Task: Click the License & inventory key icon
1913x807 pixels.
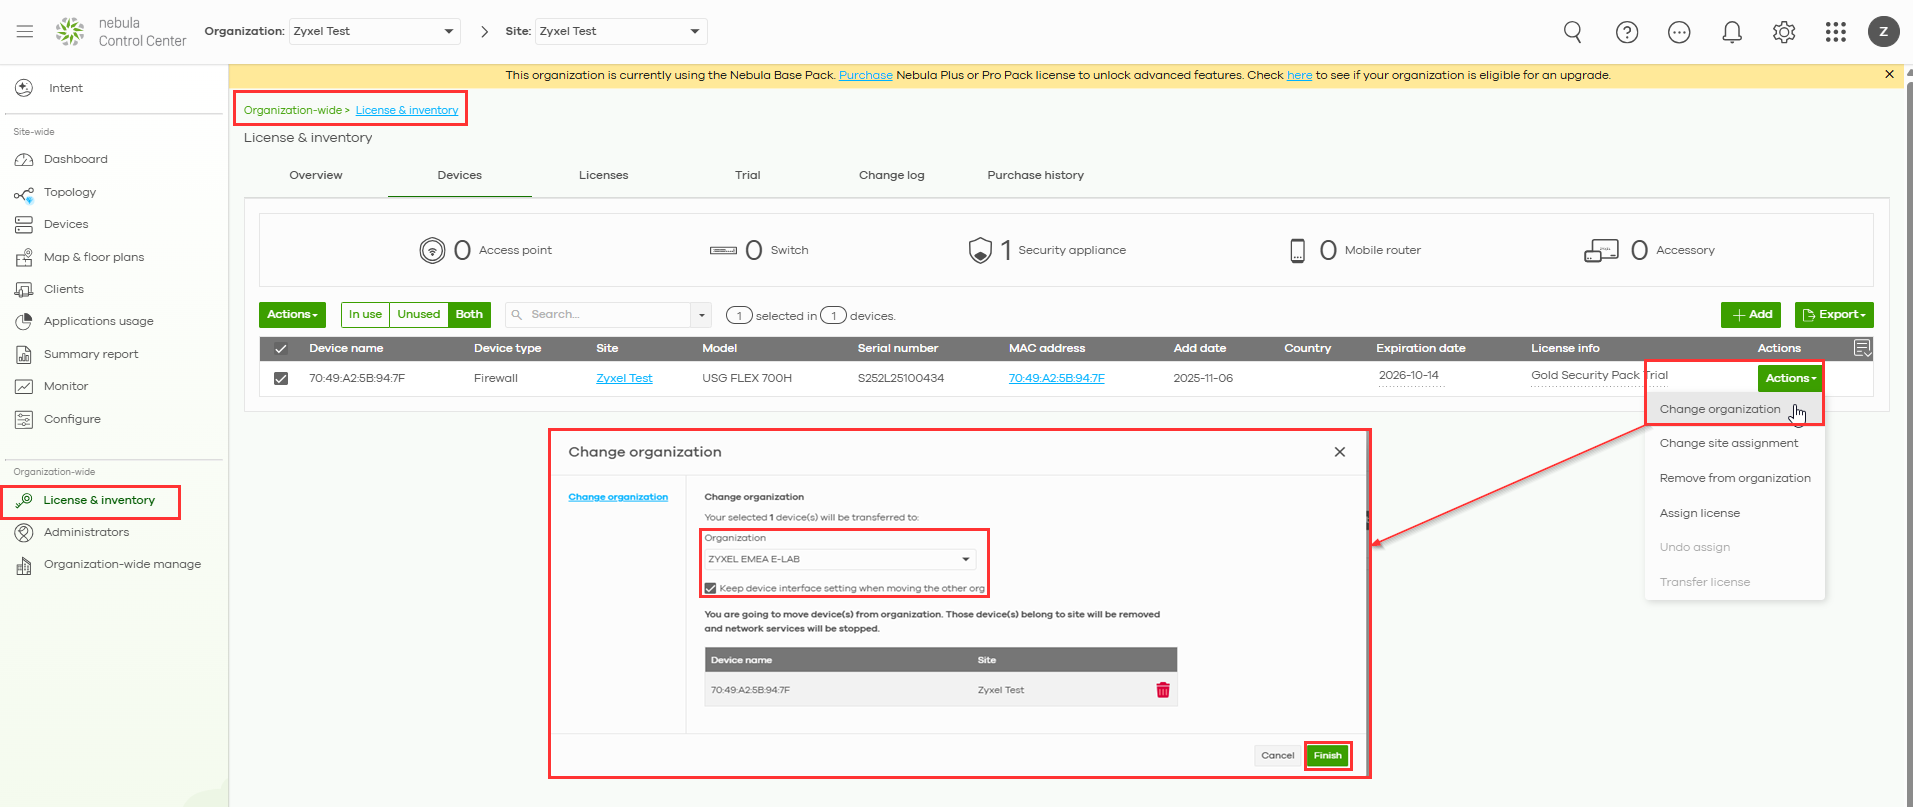Action: (24, 500)
